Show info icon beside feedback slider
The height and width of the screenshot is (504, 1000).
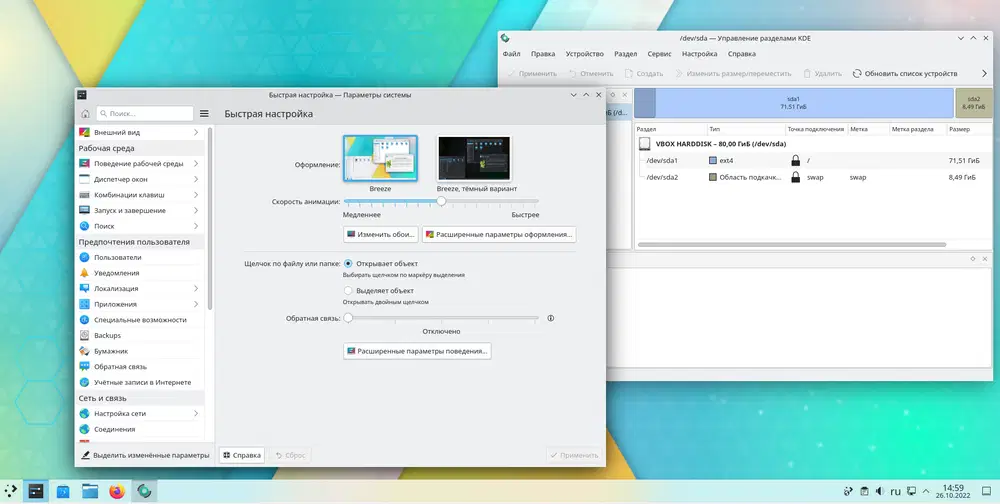550,318
